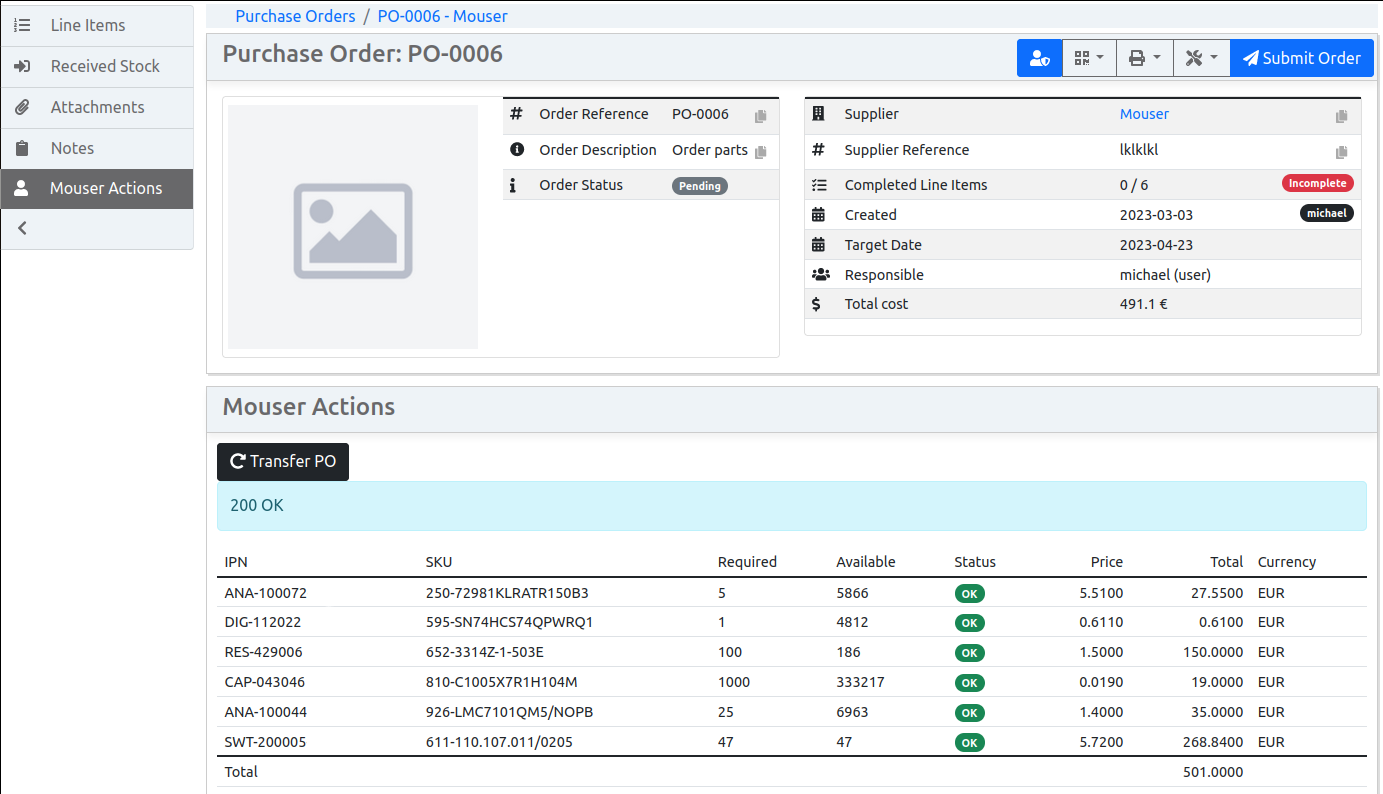Screen dimensions: 1383x794
Task: Open the Mouser Actions sidebar tab
Action: 105,189
